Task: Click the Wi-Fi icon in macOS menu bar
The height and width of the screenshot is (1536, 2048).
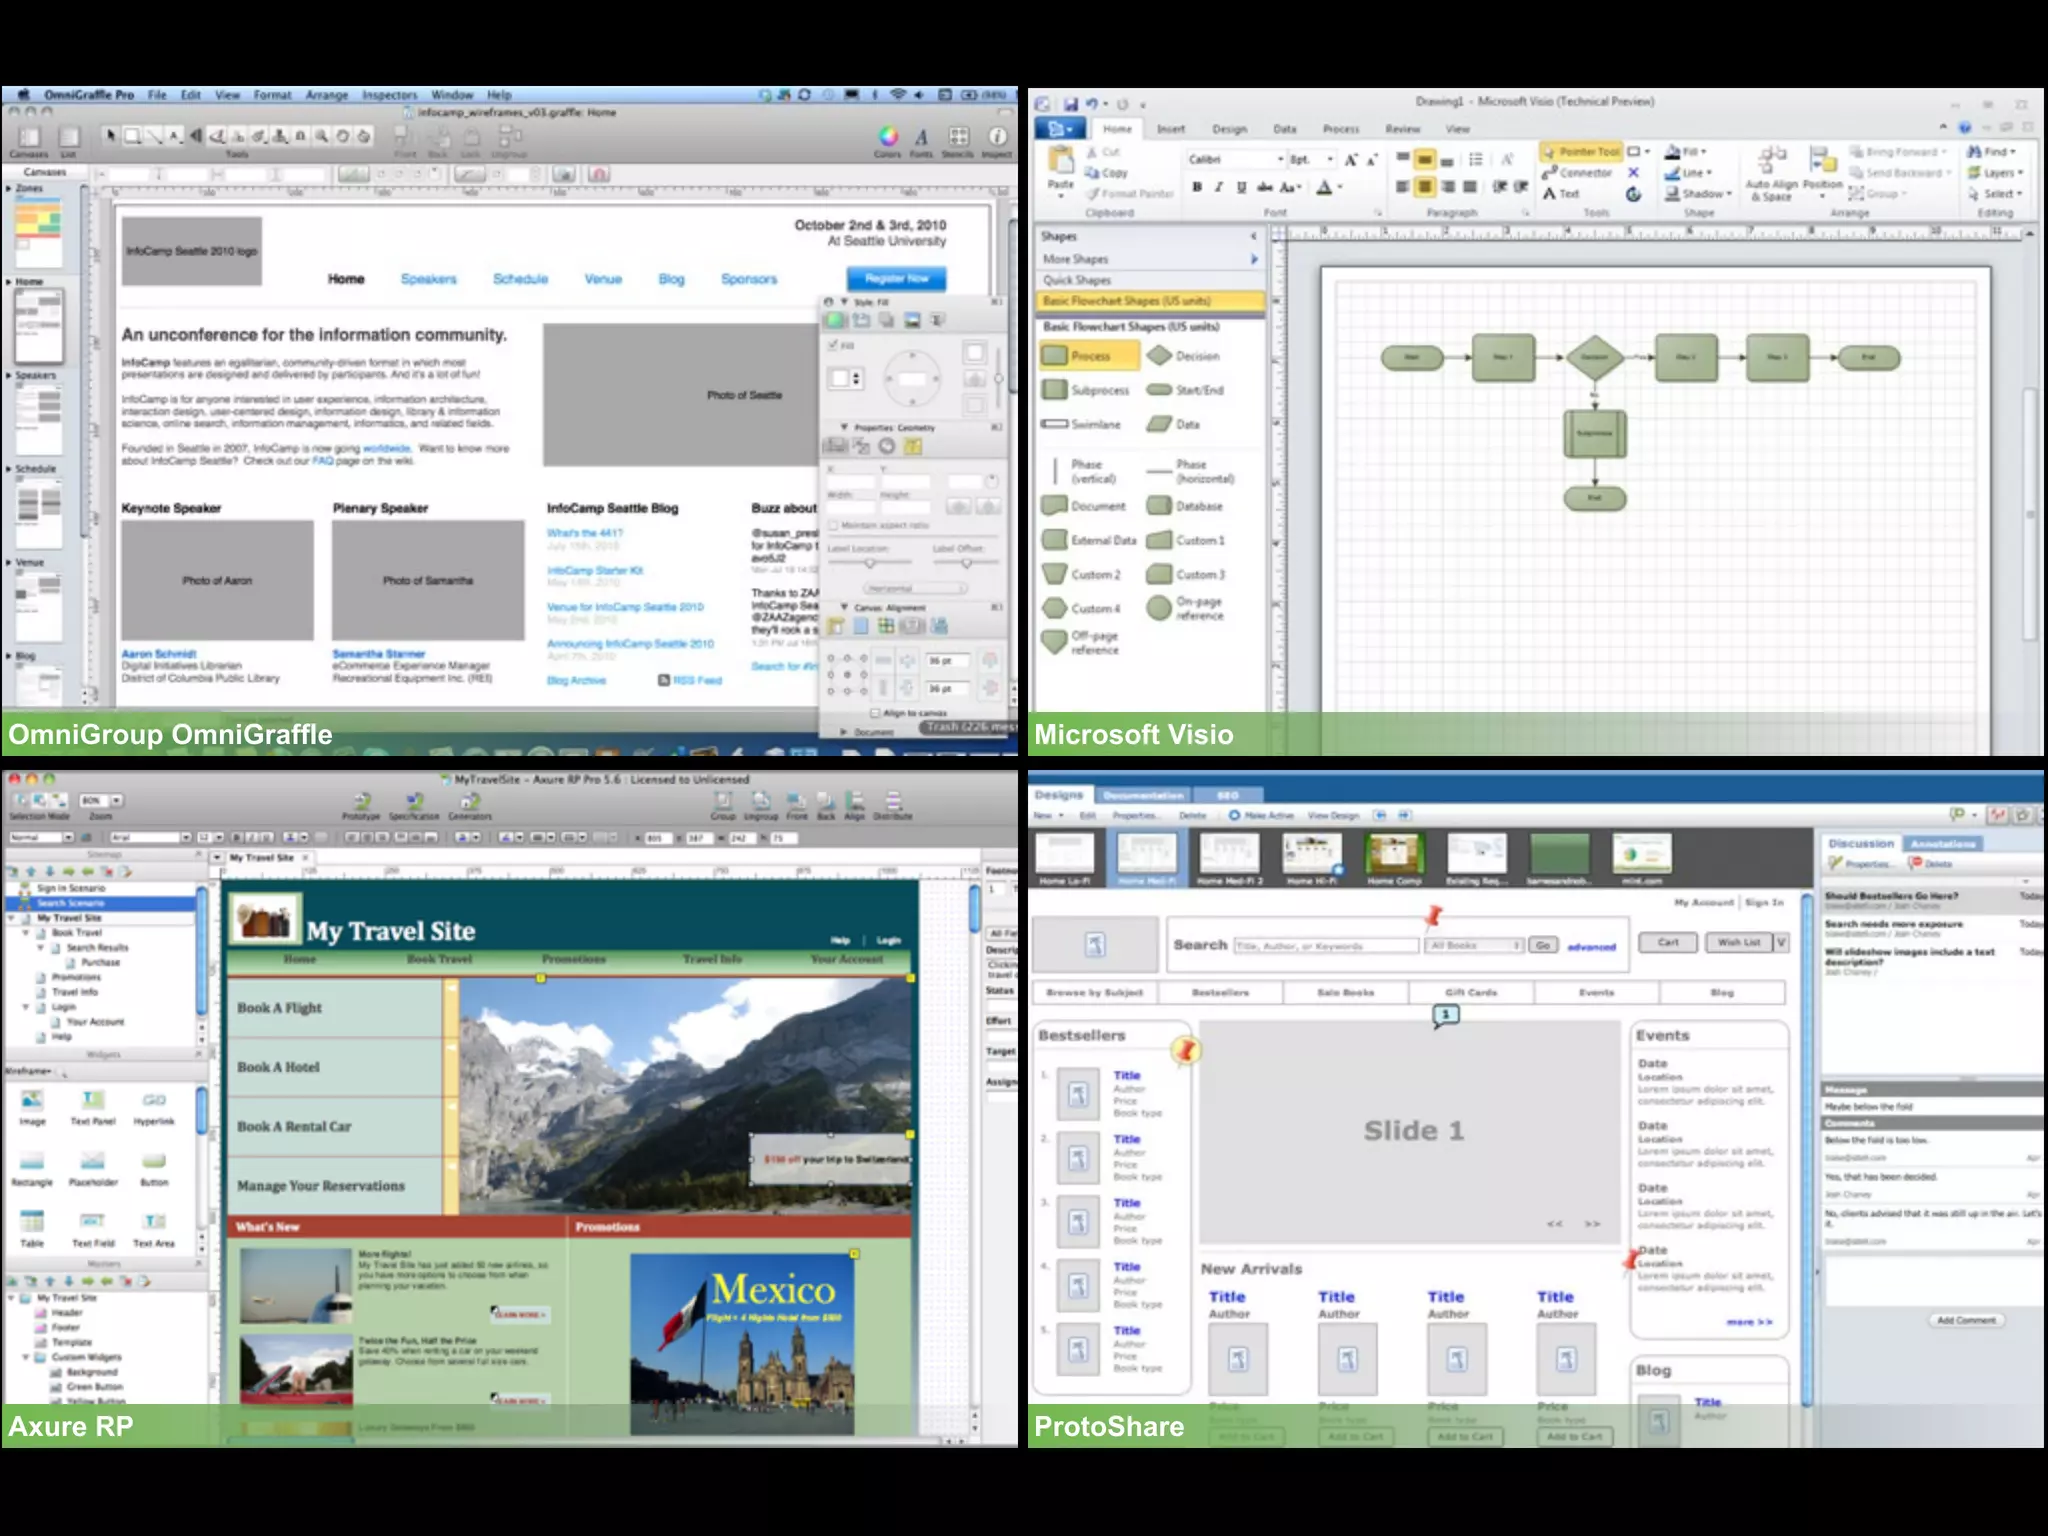Action: coord(897,95)
